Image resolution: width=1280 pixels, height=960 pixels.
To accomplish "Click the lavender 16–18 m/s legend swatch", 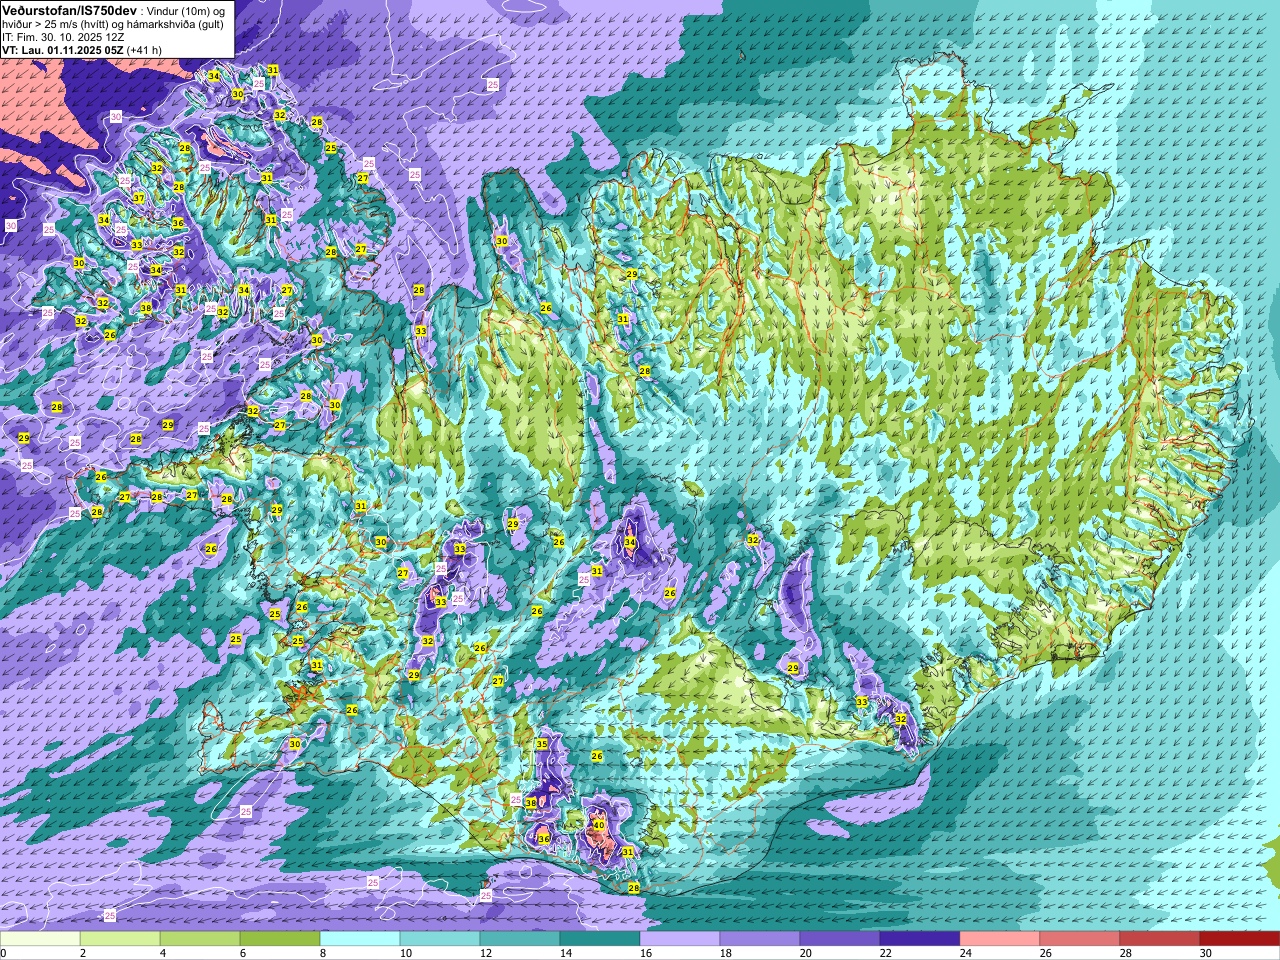I will 680,939.
